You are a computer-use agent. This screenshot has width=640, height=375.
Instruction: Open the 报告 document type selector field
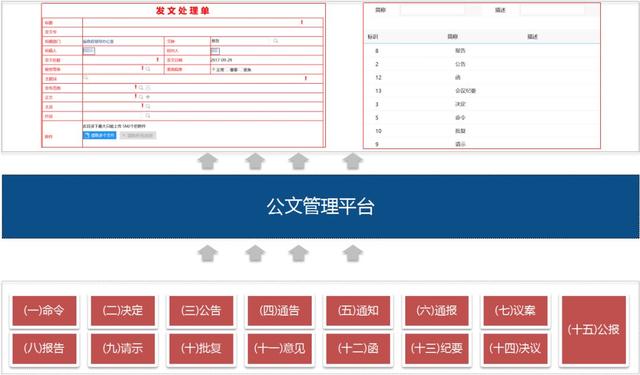(x=266, y=41)
